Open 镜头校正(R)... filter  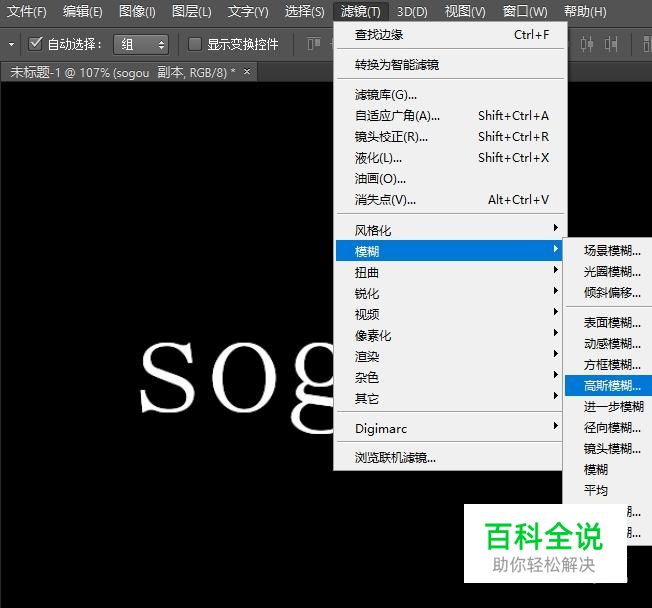point(449,137)
